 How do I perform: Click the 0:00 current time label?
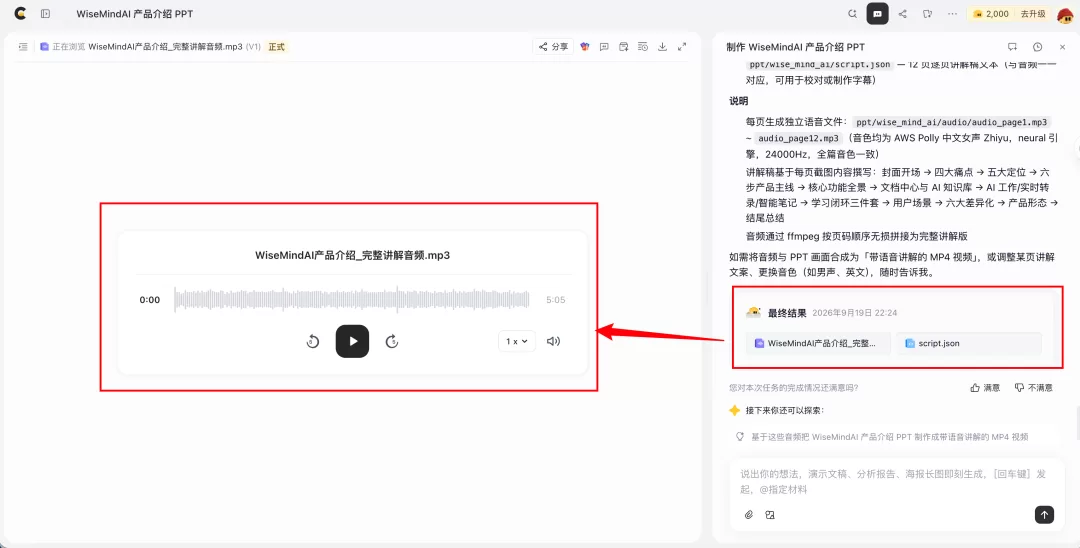(x=149, y=299)
